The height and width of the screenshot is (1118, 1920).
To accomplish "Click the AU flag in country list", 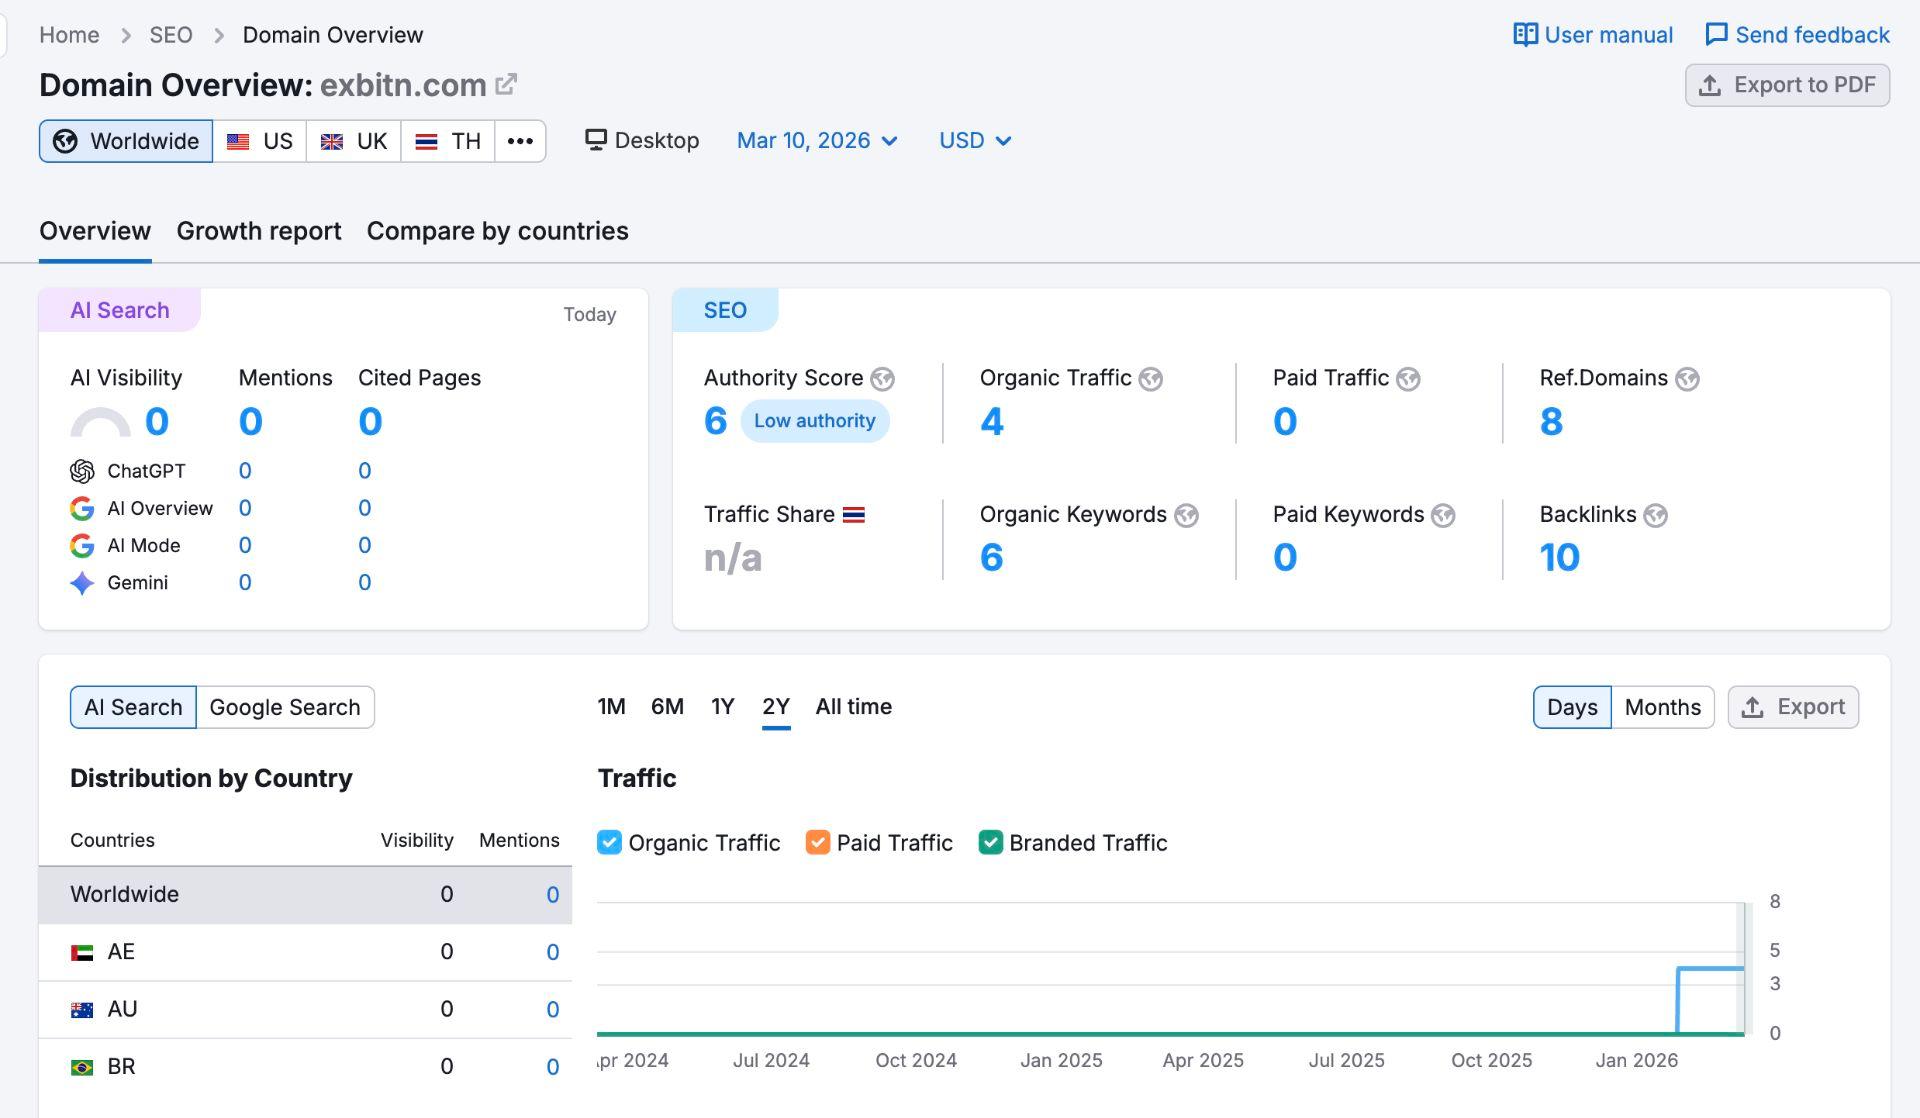I will (82, 1010).
